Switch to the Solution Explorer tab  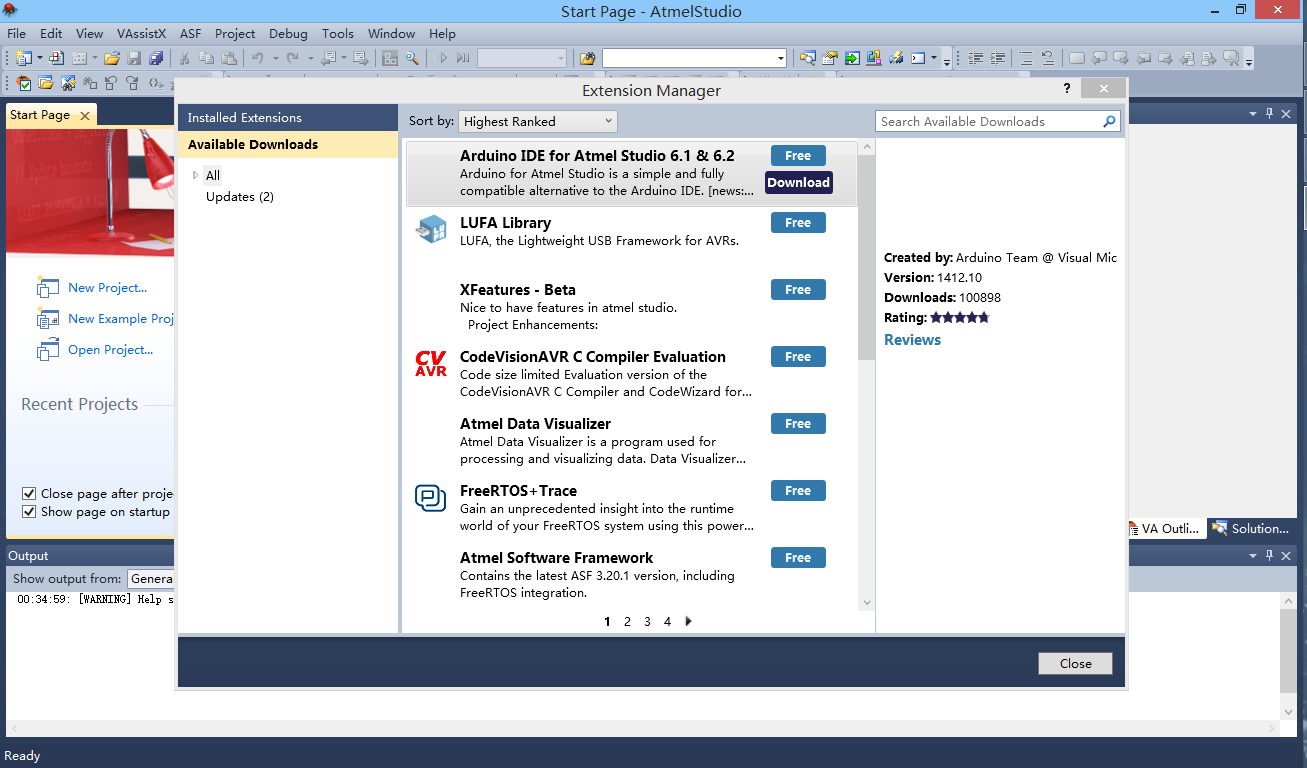click(x=1253, y=528)
